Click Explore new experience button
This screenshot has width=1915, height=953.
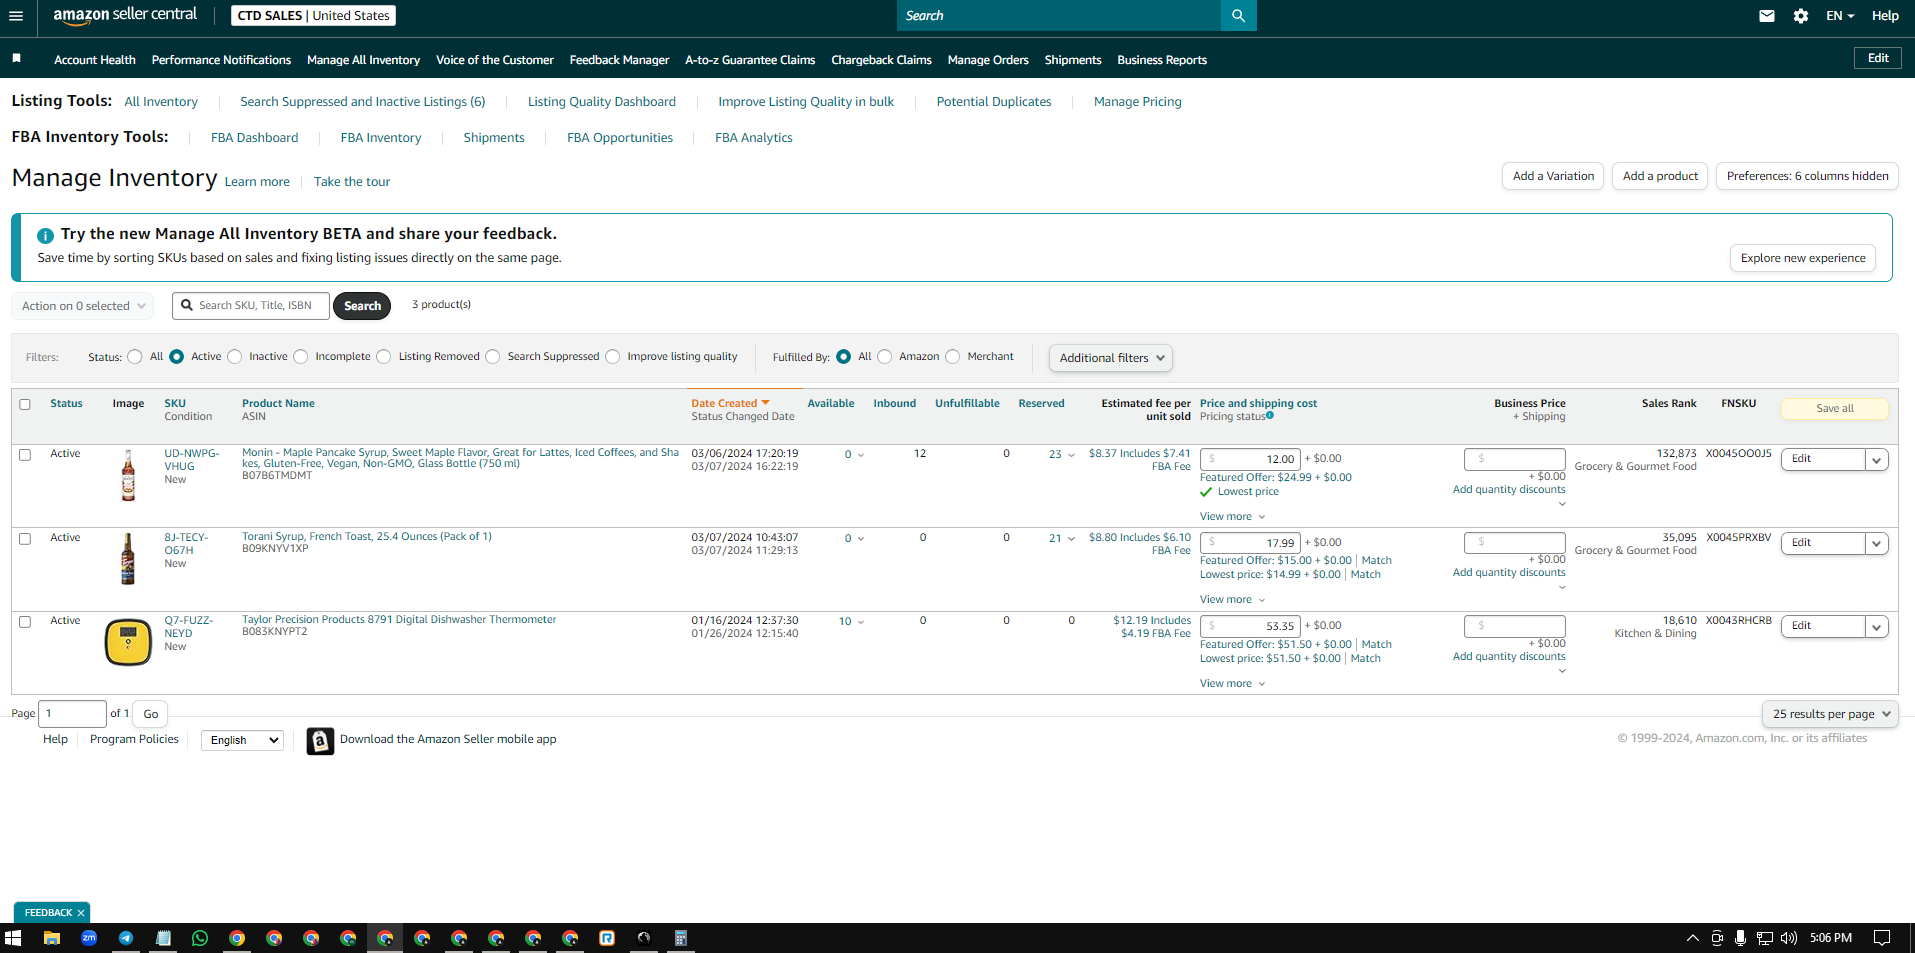pos(1803,258)
